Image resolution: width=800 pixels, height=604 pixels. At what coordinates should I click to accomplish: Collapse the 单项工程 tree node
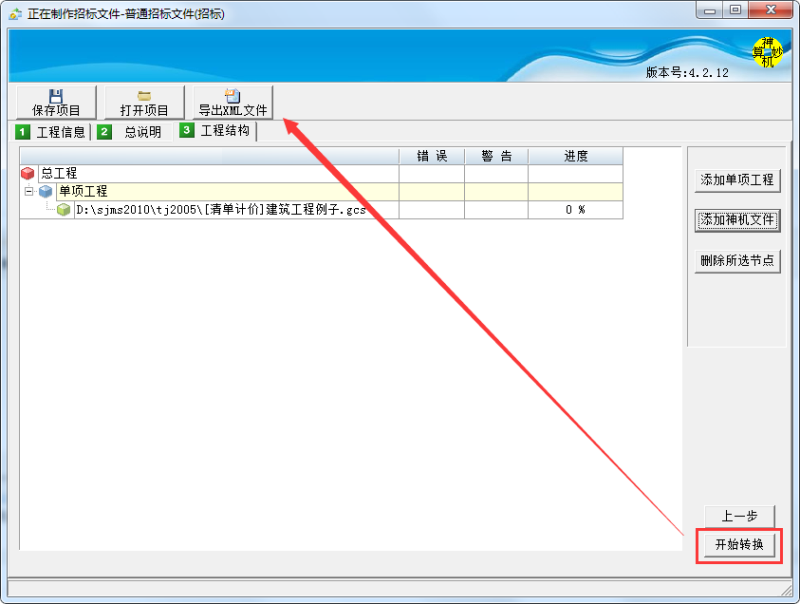(29, 191)
